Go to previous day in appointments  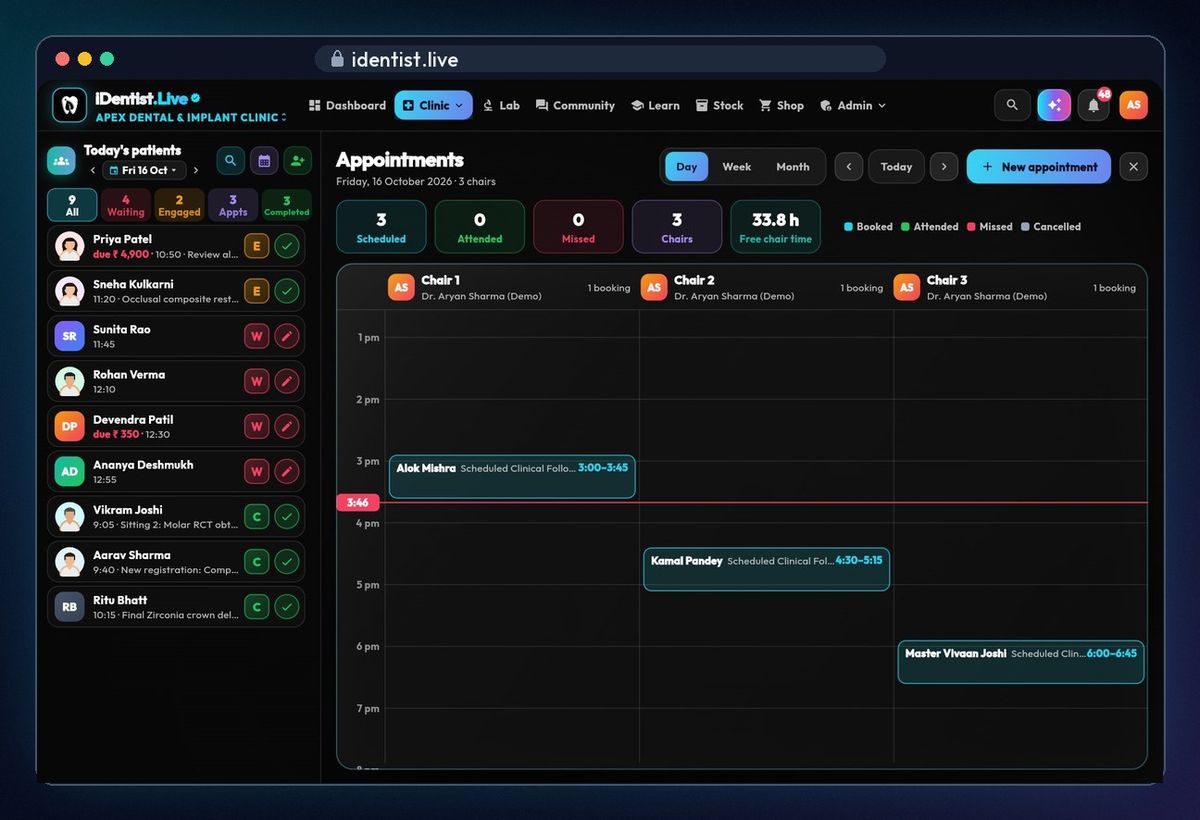pos(849,167)
